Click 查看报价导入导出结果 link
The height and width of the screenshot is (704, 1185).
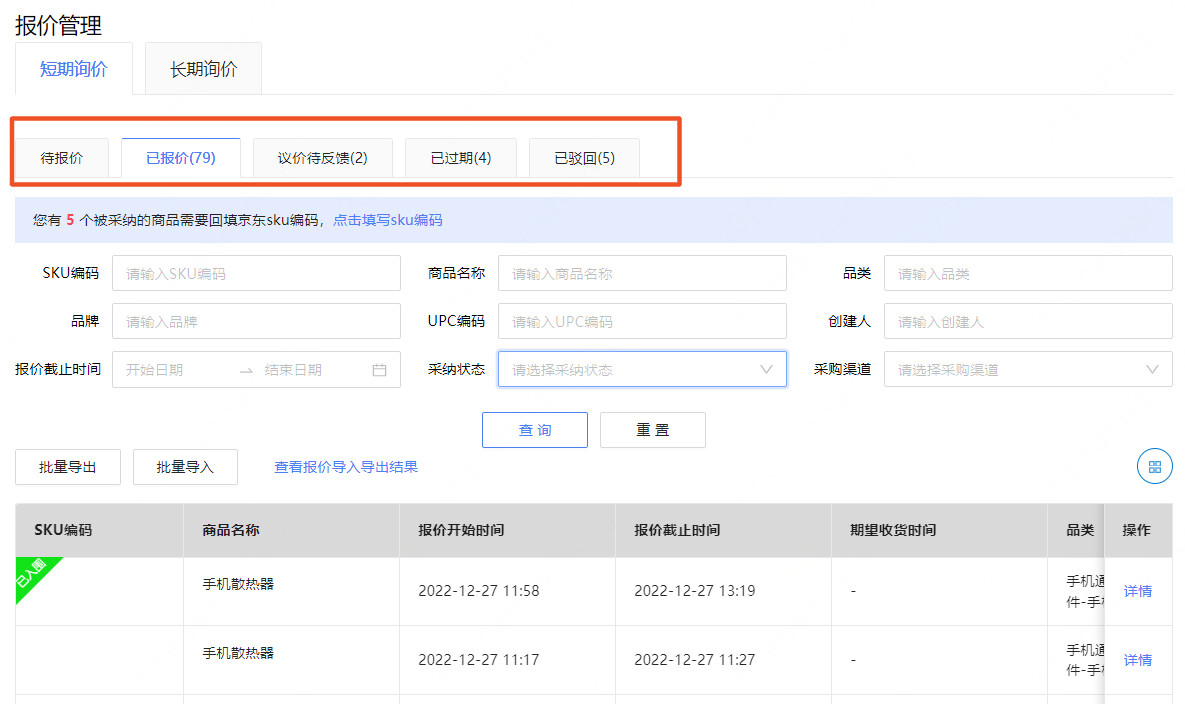tap(344, 466)
